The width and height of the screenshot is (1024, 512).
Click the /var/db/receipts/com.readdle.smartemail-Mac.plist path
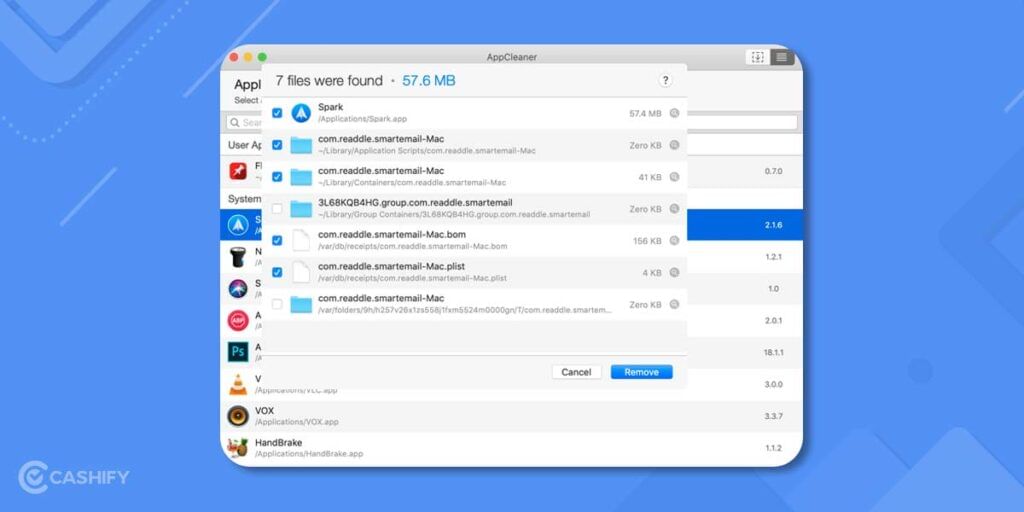click(413, 278)
